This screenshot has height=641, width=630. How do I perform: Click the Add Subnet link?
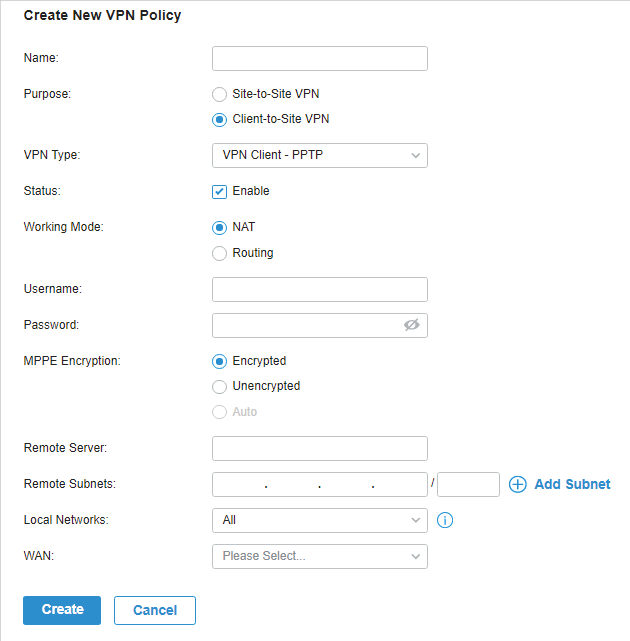[x=572, y=484]
